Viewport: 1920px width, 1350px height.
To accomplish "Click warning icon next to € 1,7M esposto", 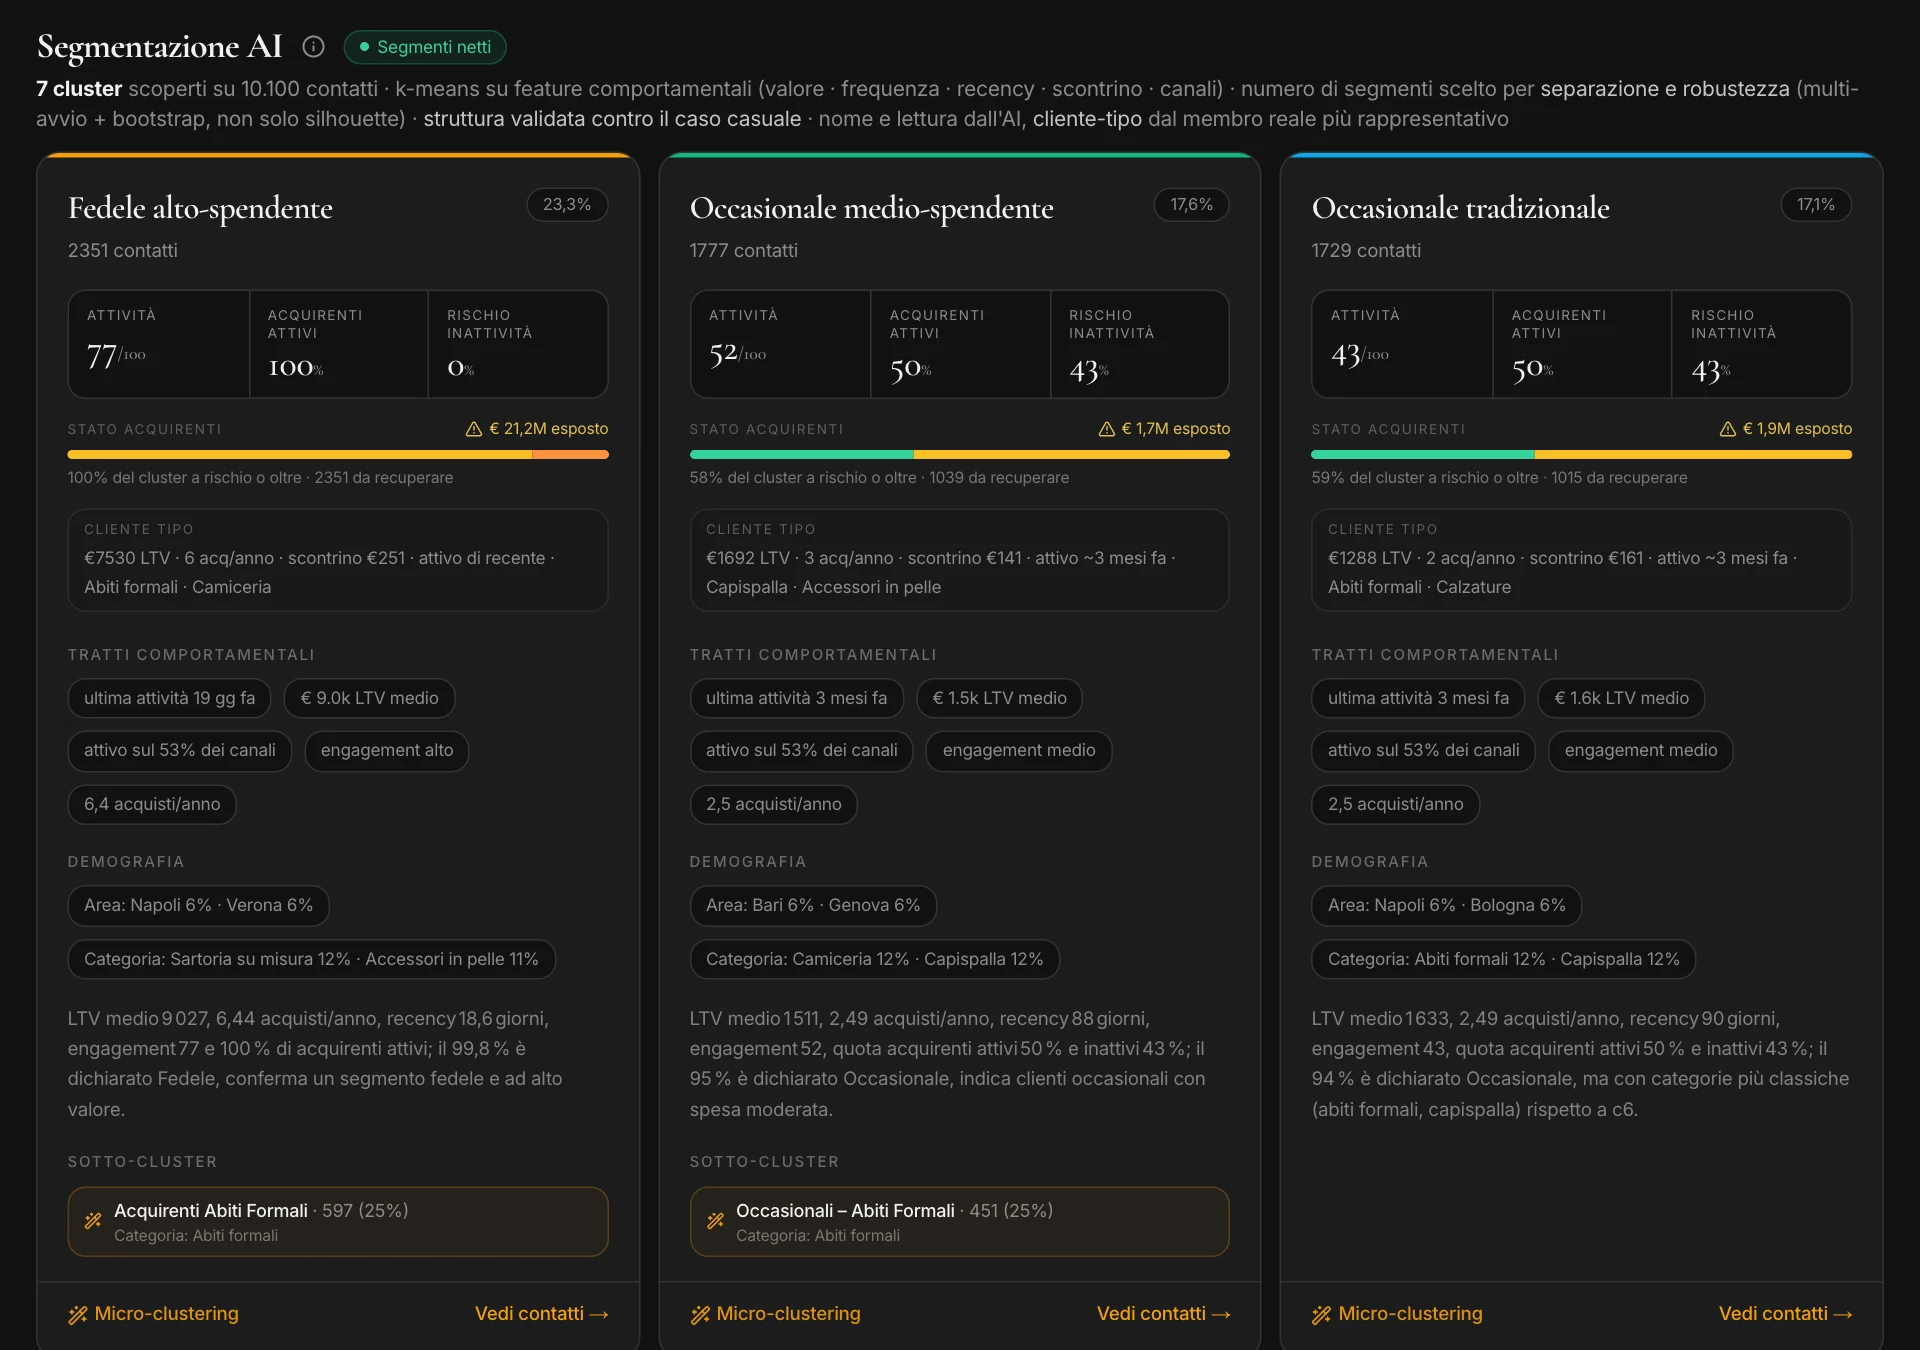I will click(x=1107, y=429).
